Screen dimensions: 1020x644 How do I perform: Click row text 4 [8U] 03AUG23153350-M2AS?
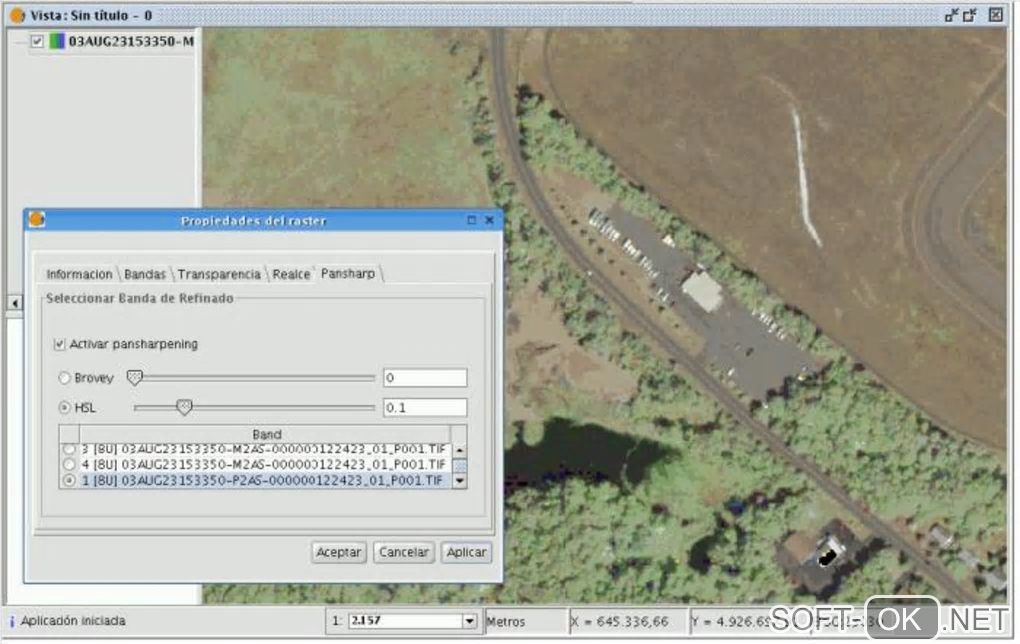pos(263,464)
